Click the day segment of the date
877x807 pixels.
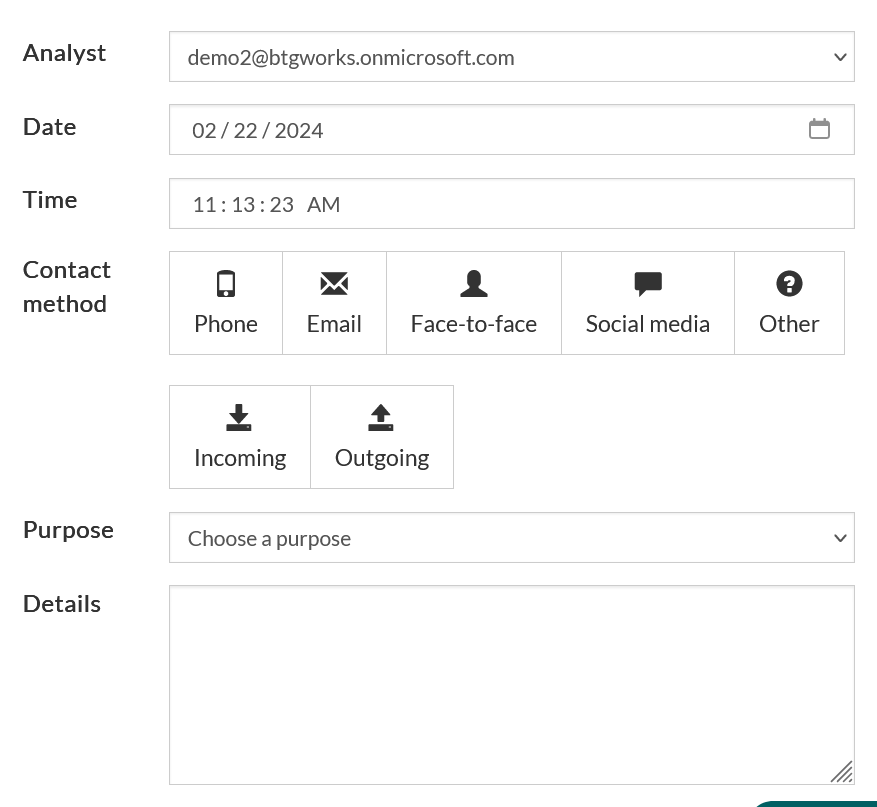pyautogui.click(x=245, y=131)
